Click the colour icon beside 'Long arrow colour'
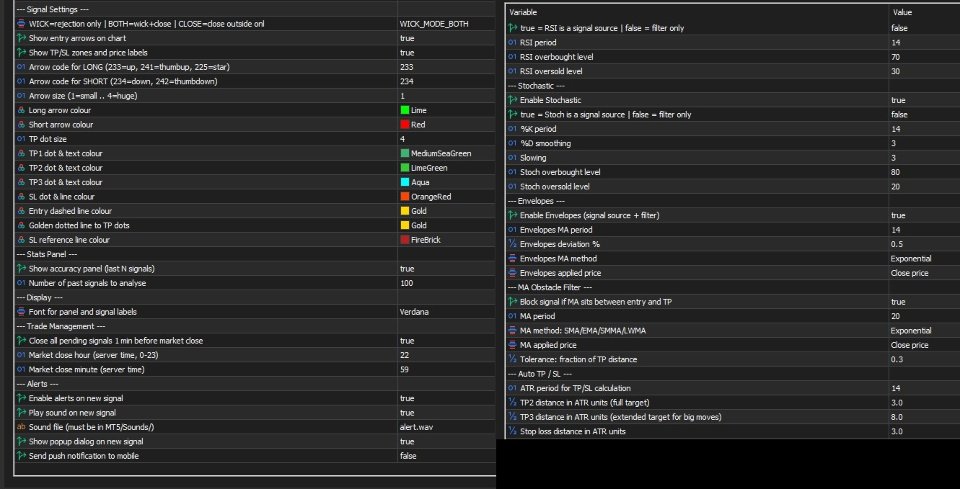The image size is (960, 489). 21,110
